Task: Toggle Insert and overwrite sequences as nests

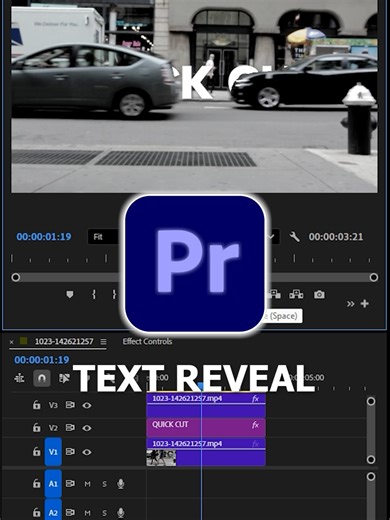Action: tap(19, 378)
